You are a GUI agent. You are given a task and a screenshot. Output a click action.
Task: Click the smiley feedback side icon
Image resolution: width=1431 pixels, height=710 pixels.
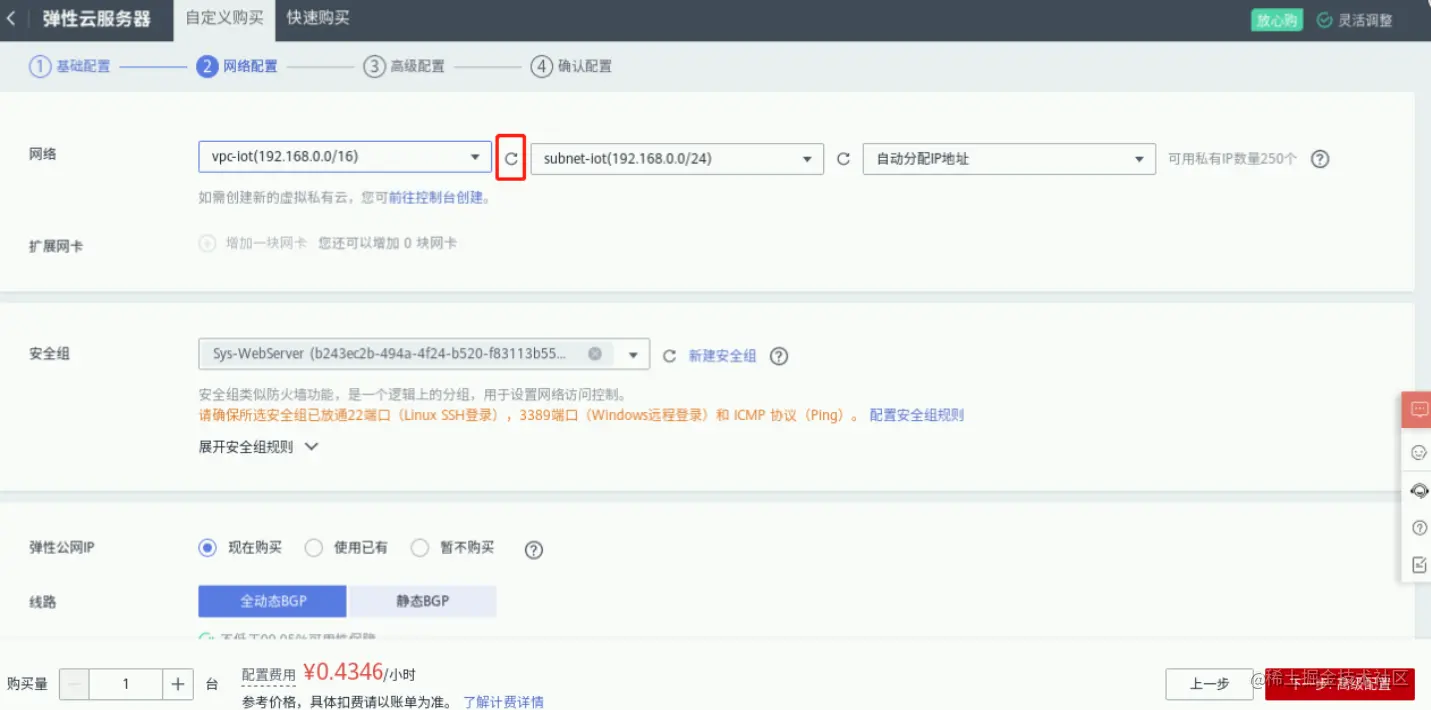click(x=1419, y=452)
